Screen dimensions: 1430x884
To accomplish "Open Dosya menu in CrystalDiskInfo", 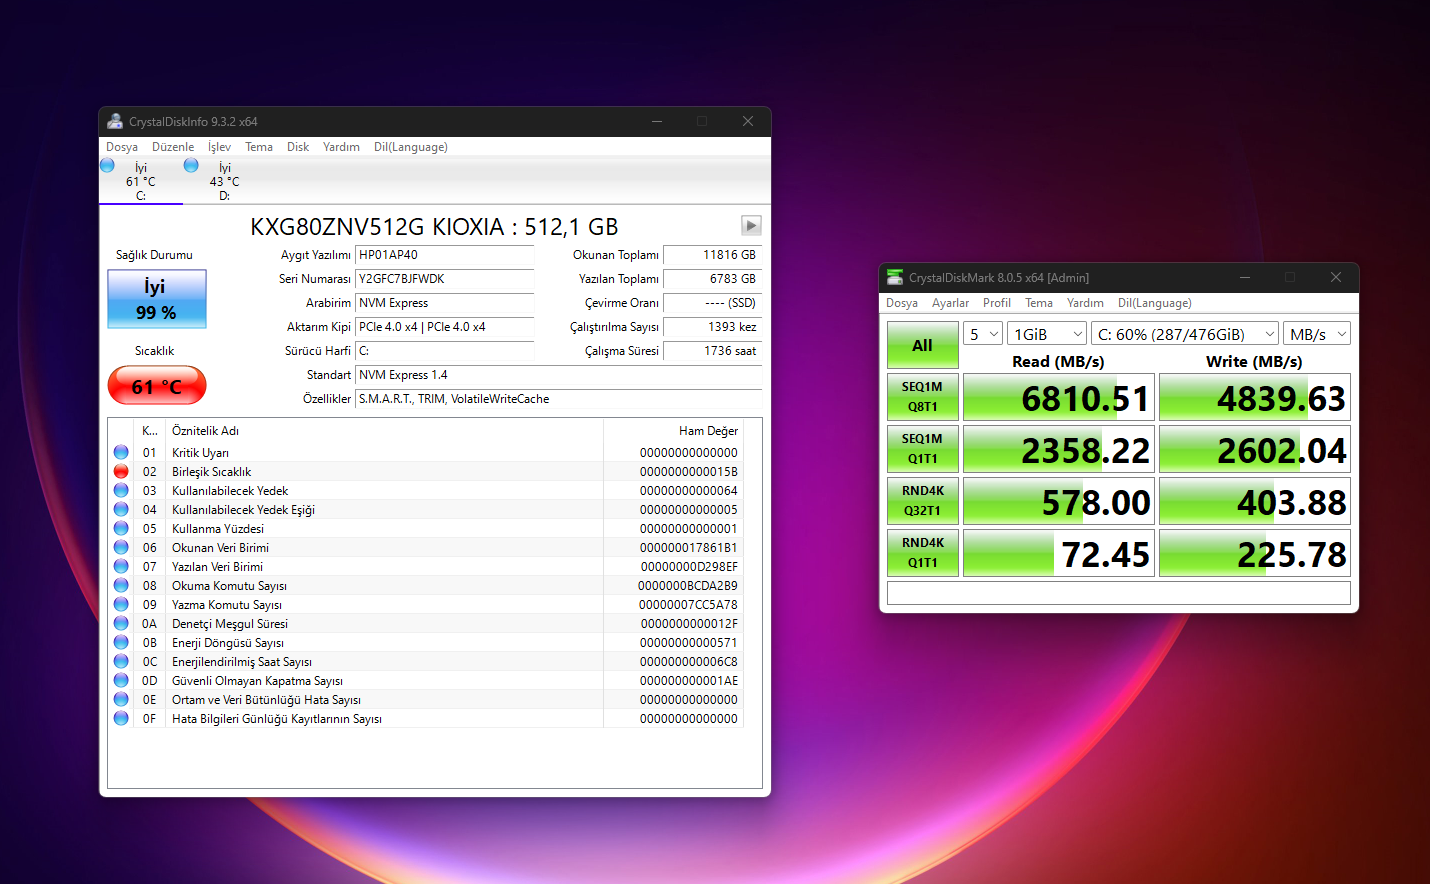I will tap(122, 147).
